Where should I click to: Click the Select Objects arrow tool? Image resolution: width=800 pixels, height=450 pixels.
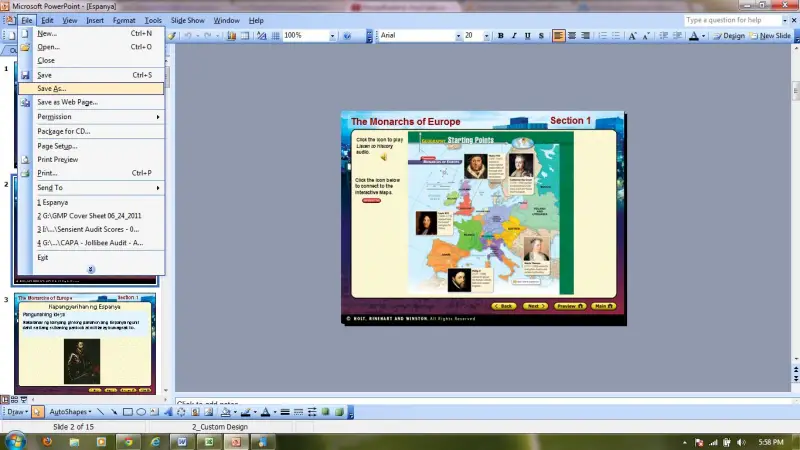coord(38,411)
